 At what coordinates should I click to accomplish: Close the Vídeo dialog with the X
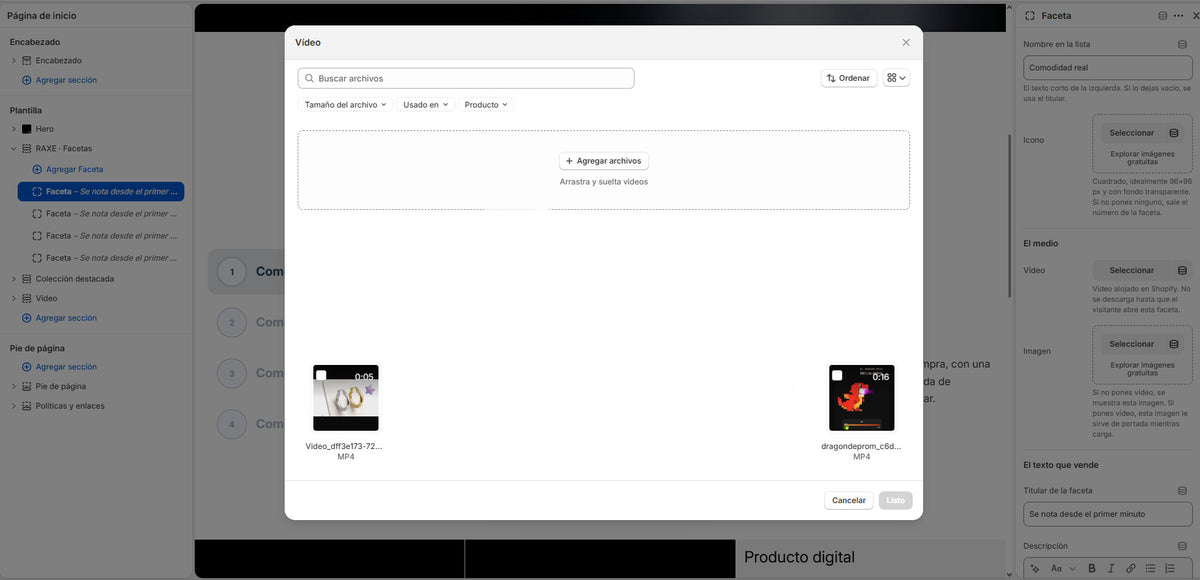[x=906, y=42]
